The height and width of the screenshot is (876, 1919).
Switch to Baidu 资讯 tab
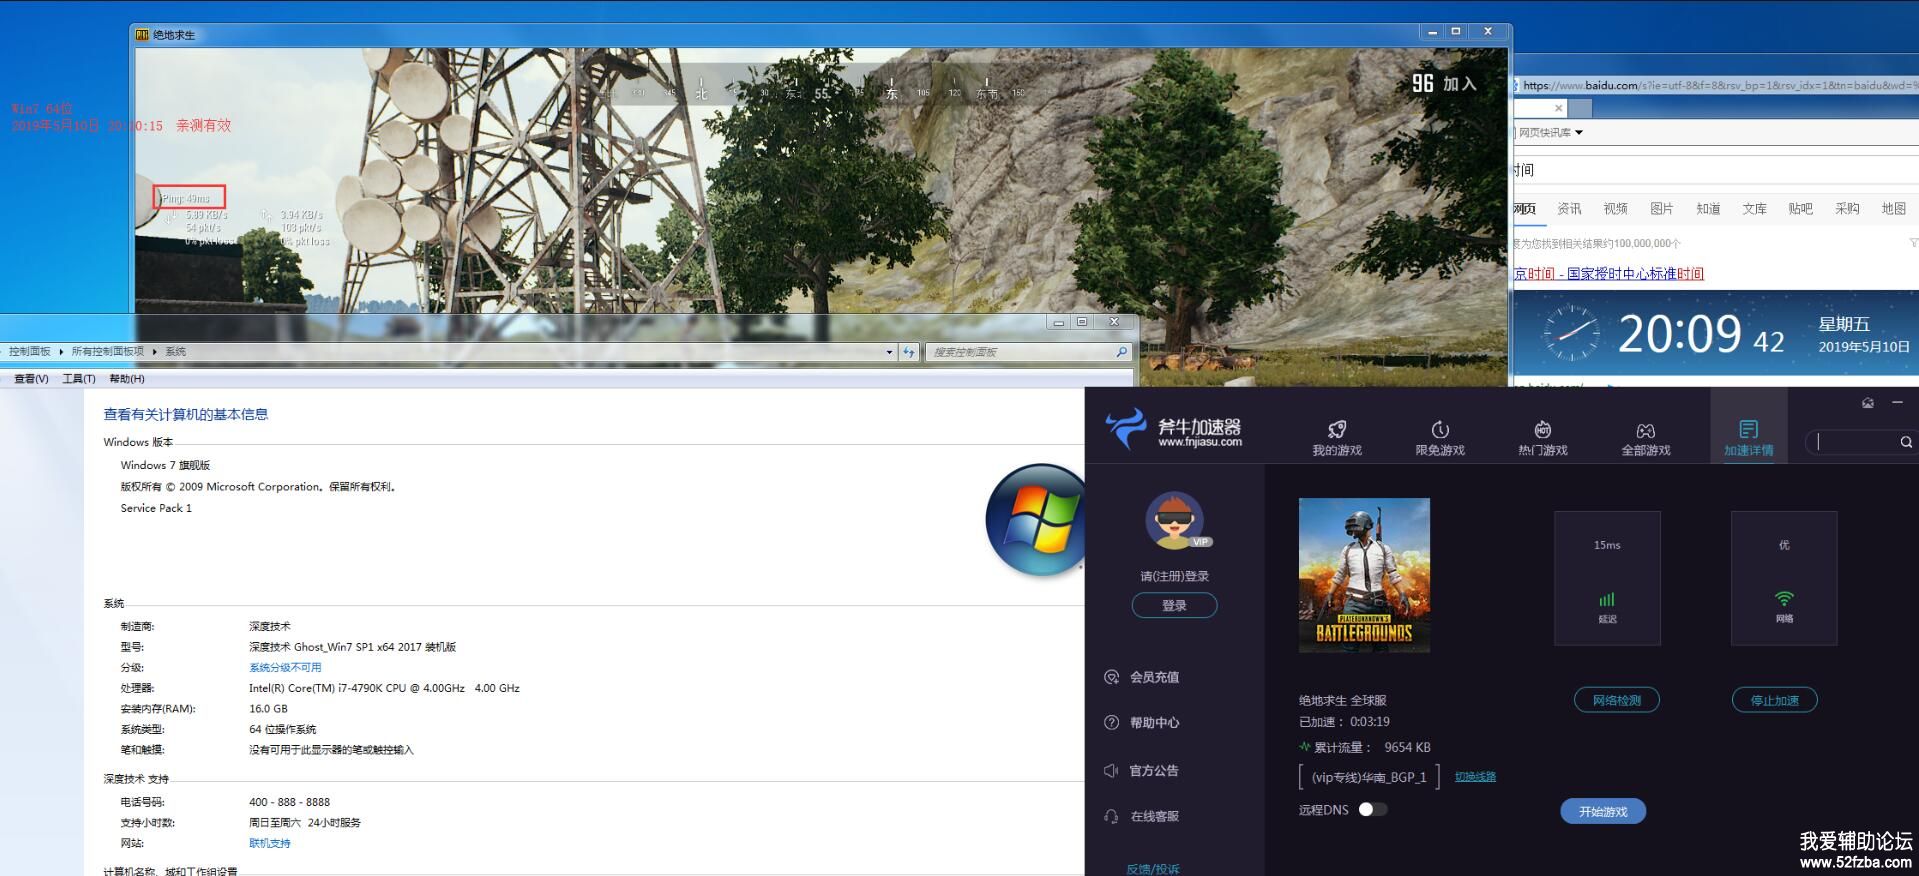[1569, 209]
